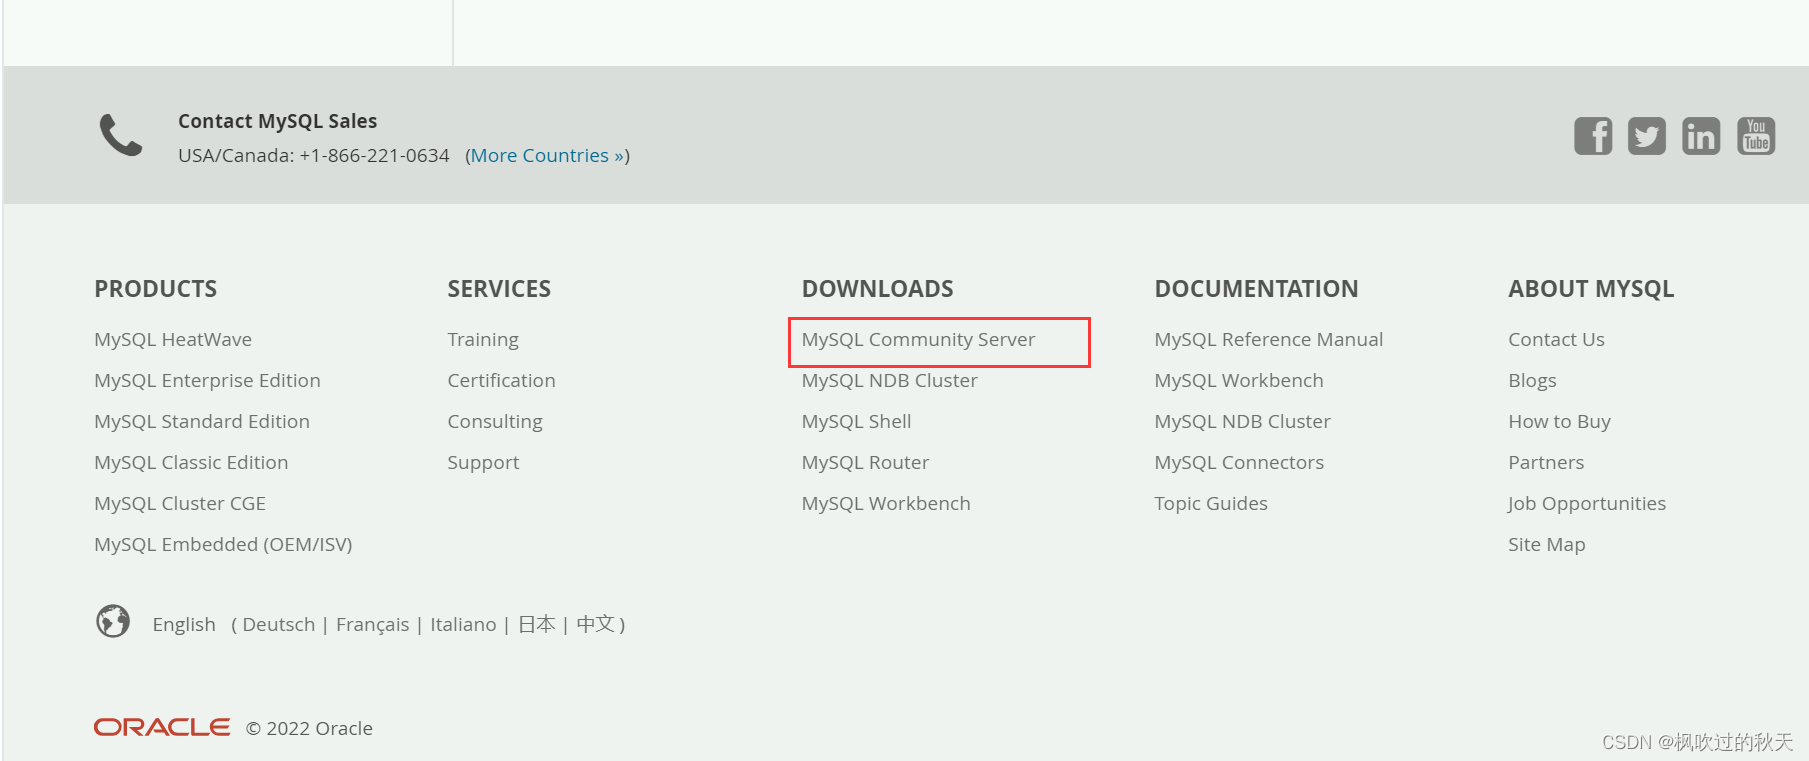Open MySQL Connectors documentation
Image resolution: width=1809 pixels, height=761 pixels.
(x=1239, y=463)
